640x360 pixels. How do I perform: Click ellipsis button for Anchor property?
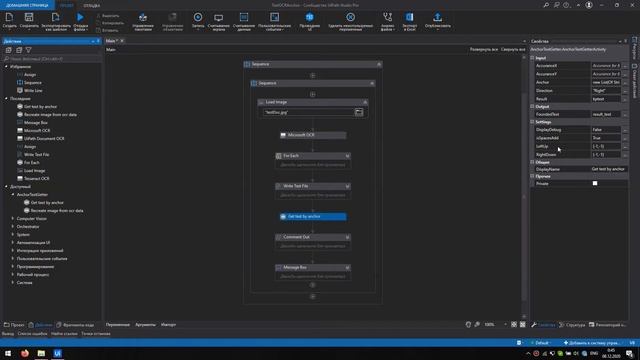[625, 82]
